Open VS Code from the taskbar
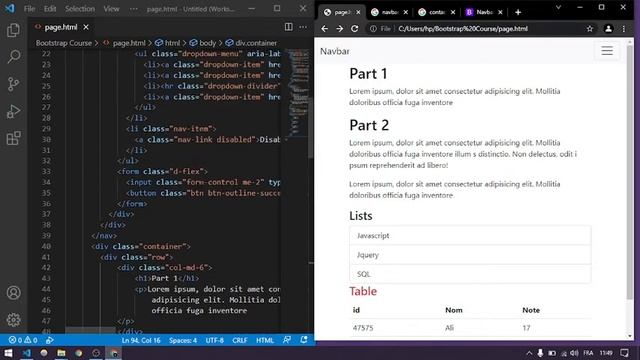This screenshot has height=360, width=640. coord(27,353)
